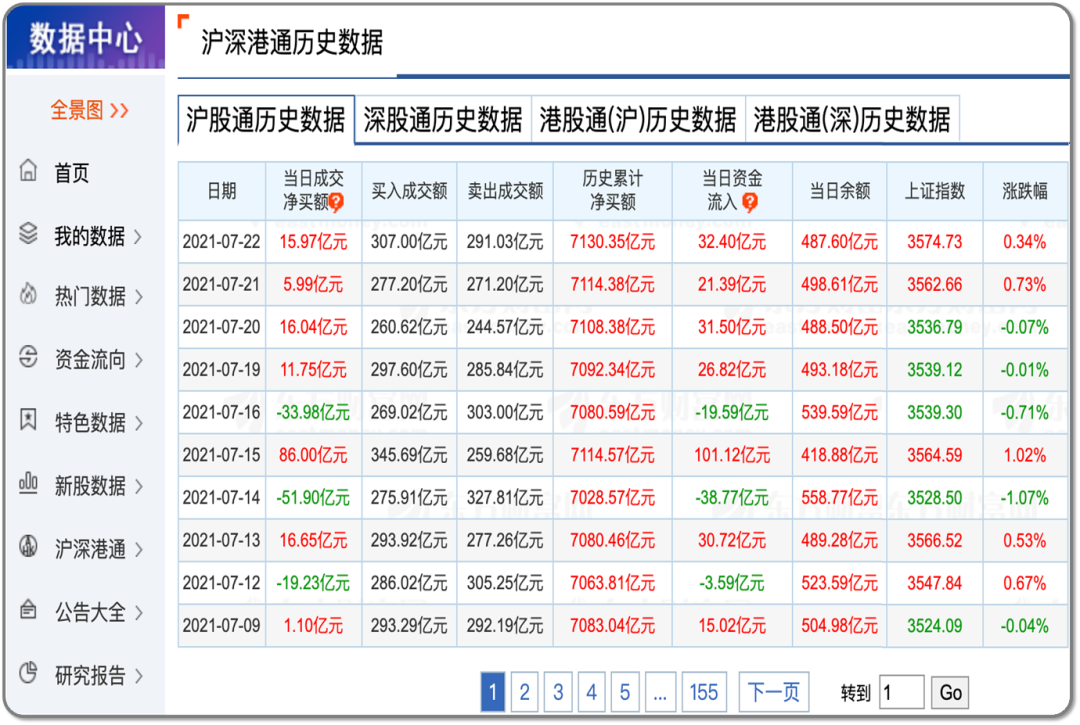
Task: Click balance value 558.77亿元
Action: click(x=840, y=498)
